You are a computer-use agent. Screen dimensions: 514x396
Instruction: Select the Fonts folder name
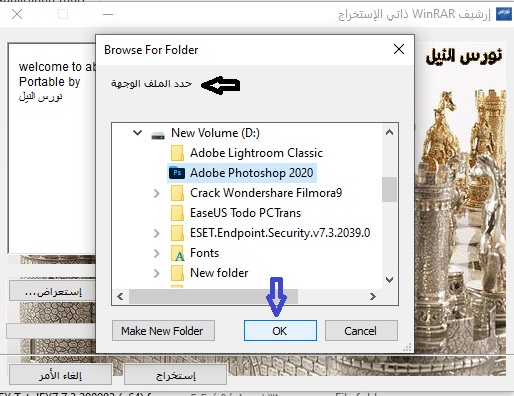coord(204,253)
